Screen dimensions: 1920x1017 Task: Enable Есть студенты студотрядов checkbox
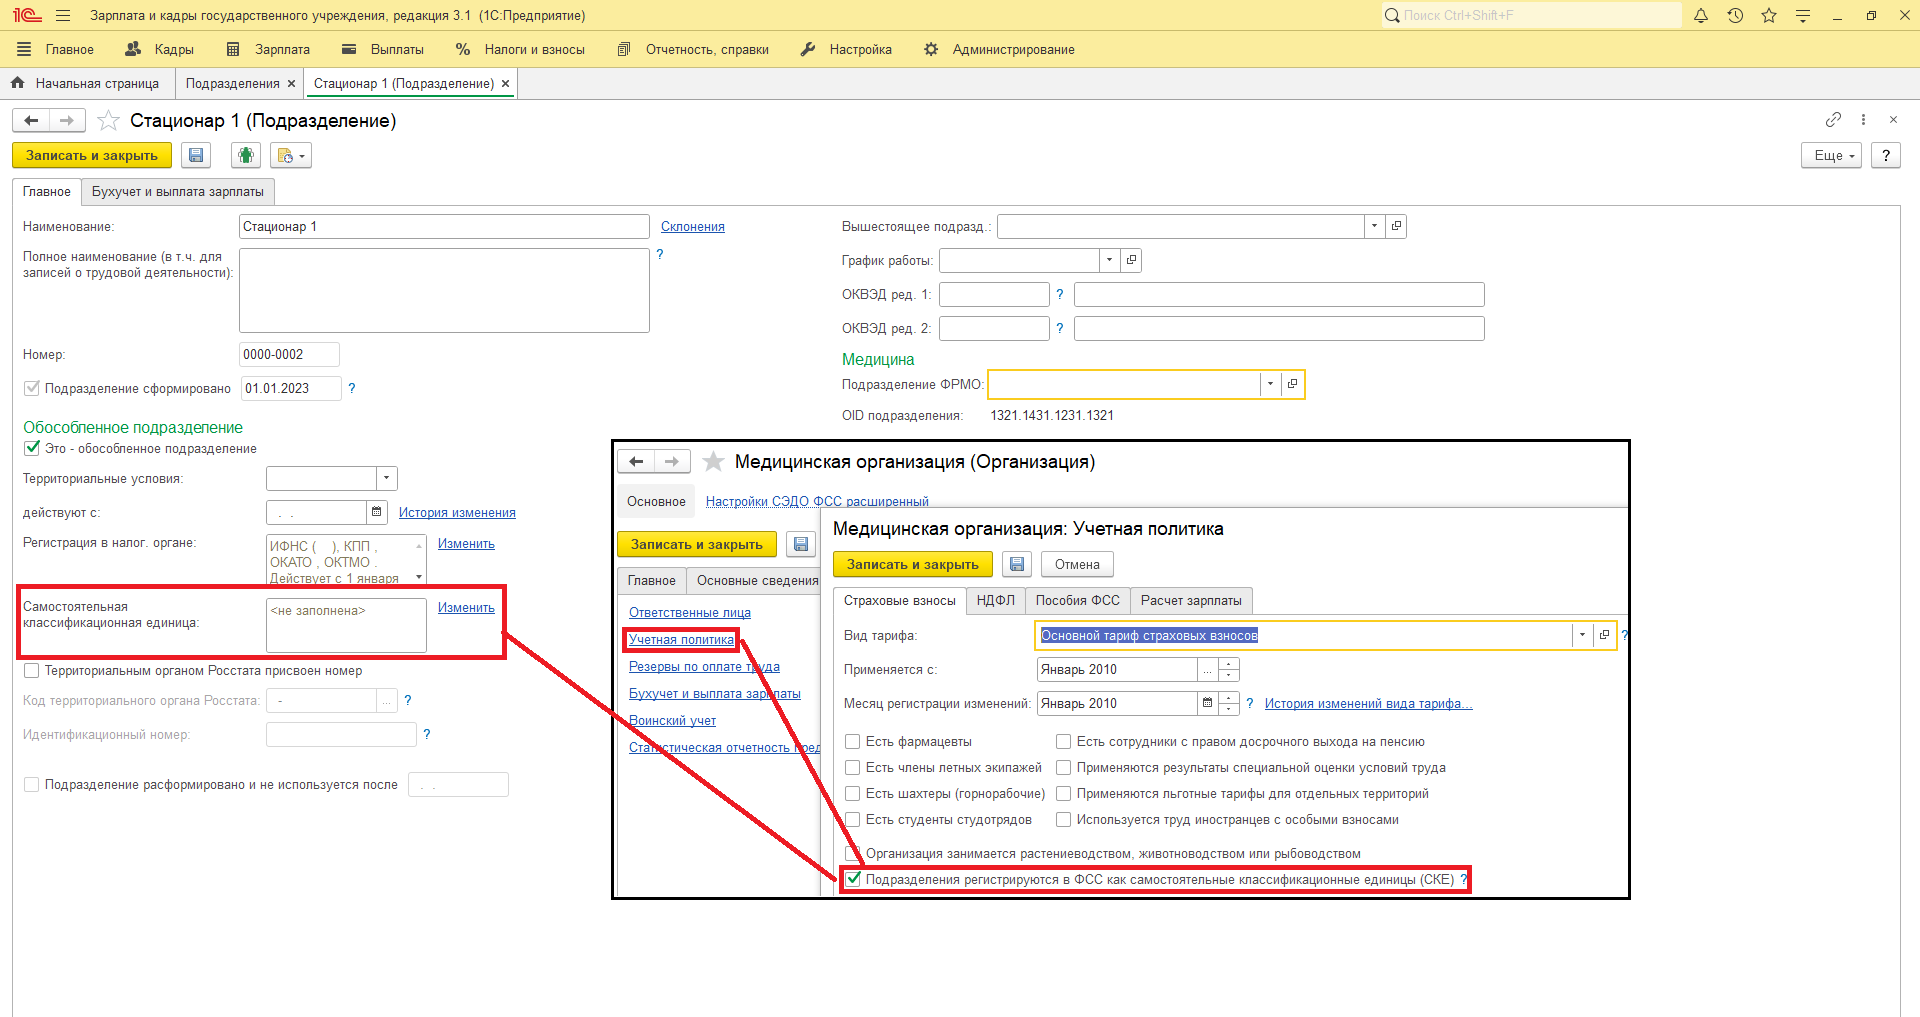coord(853,819)
